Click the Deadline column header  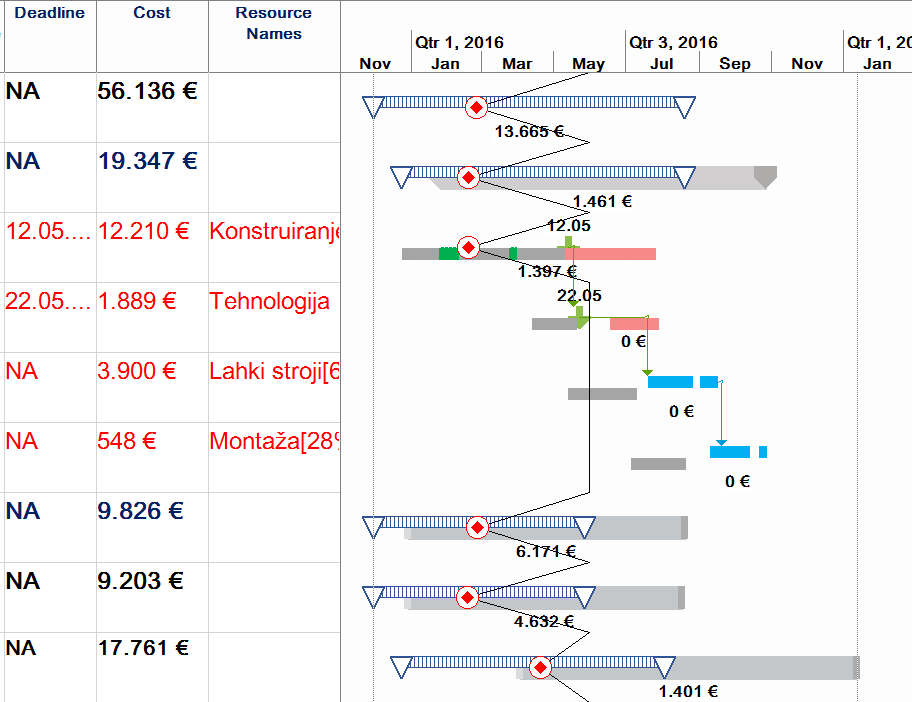(50, 13)
